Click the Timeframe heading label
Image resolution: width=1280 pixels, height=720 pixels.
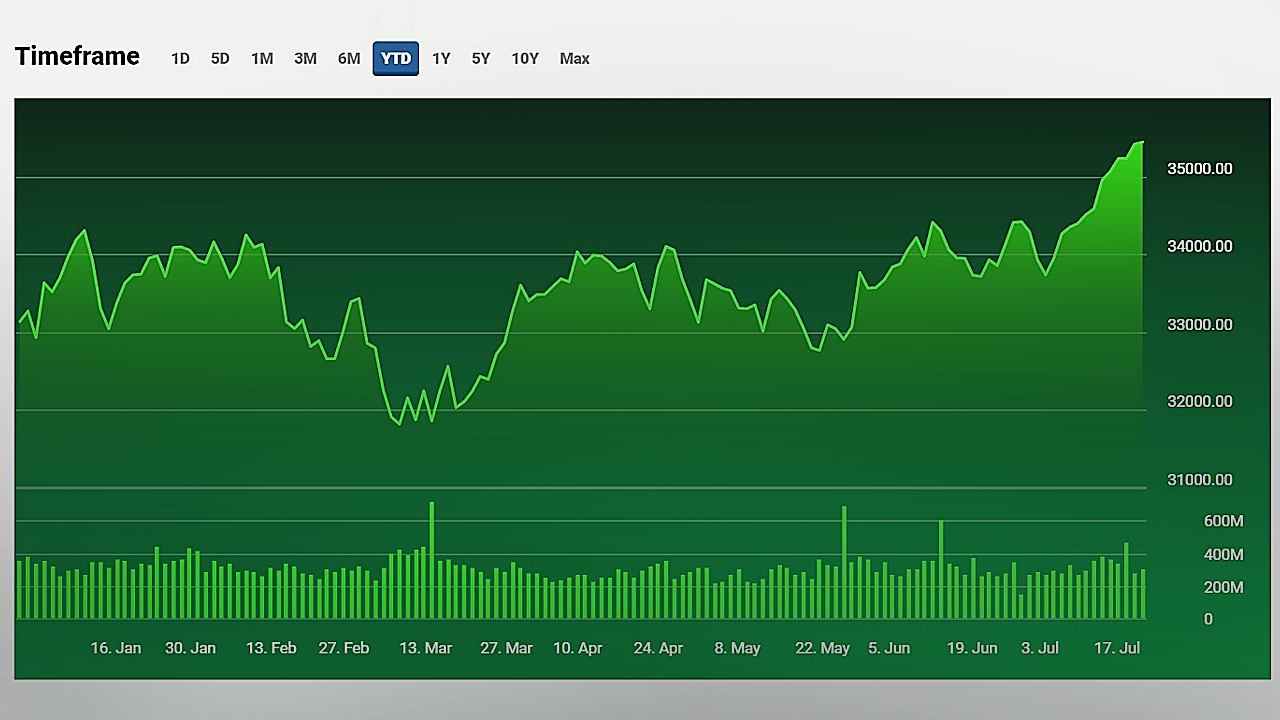pos(76,56)
